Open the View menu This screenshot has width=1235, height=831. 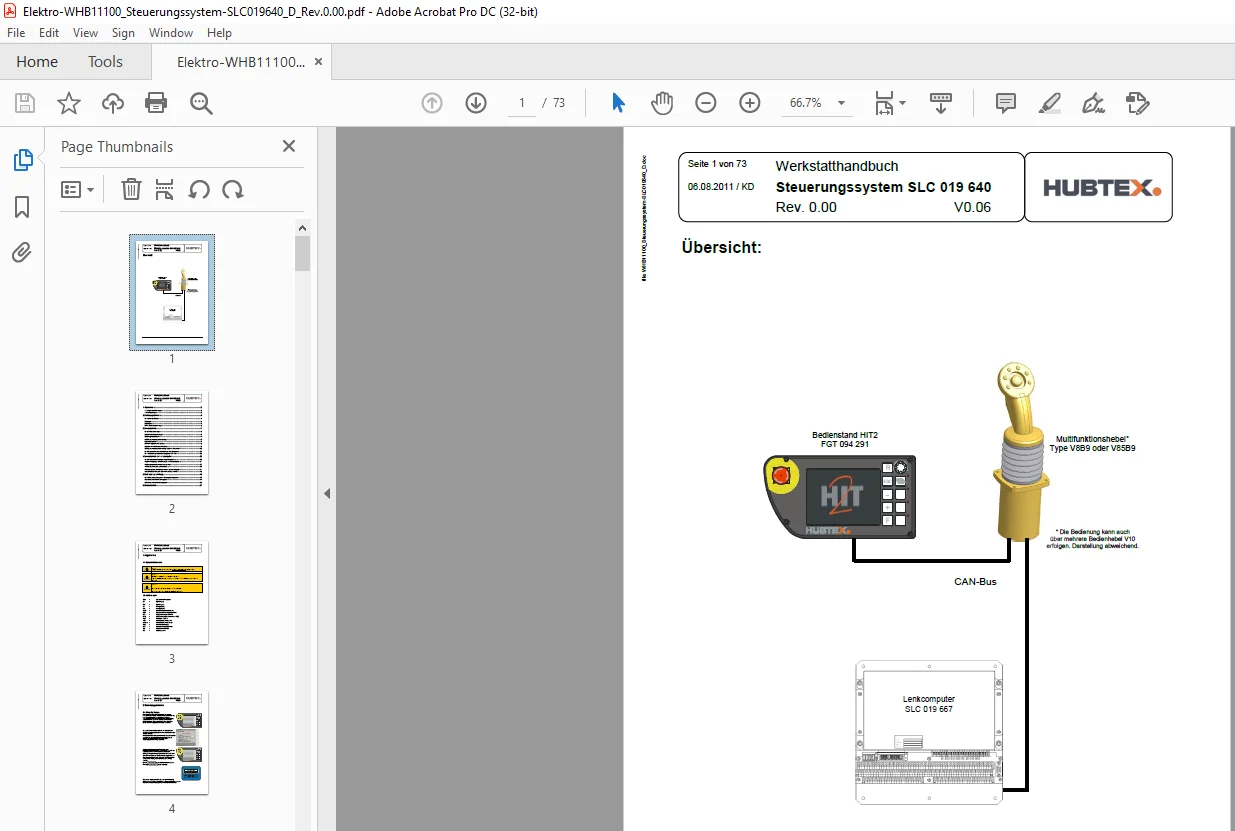point(86,33)
